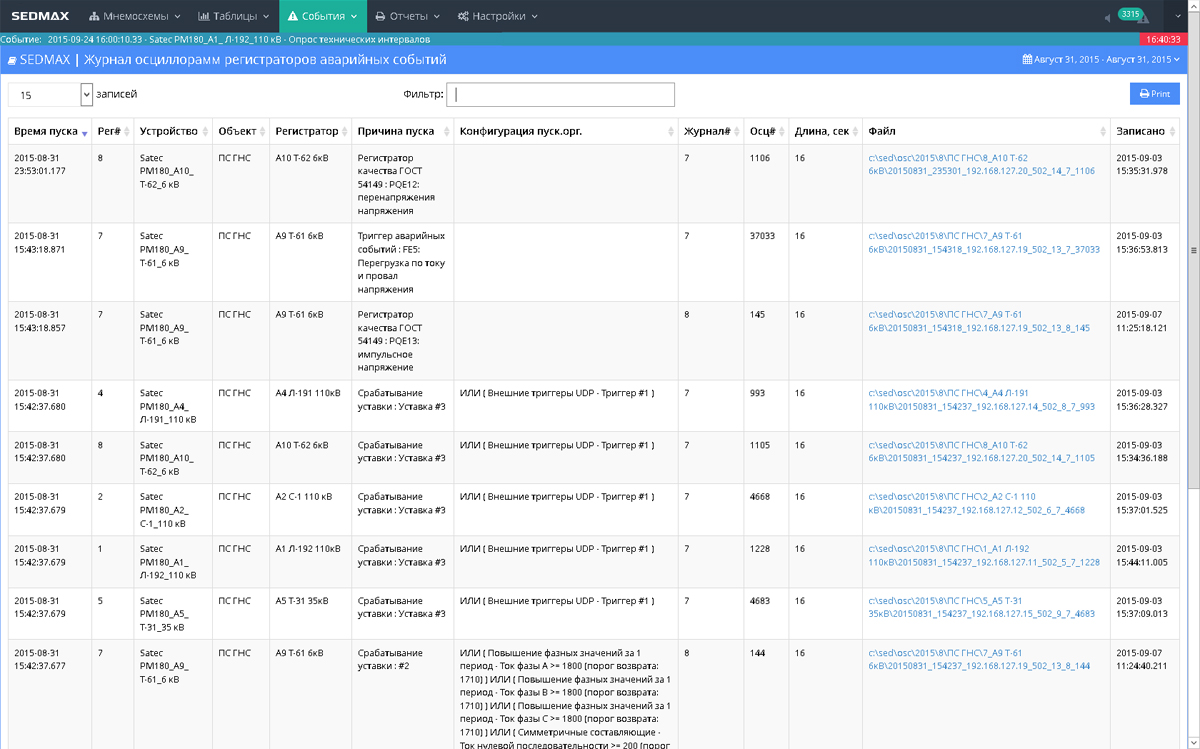The image size is (1200, 749).
Task: Open the Отчеты menu
Action: [x=407, y=16]
